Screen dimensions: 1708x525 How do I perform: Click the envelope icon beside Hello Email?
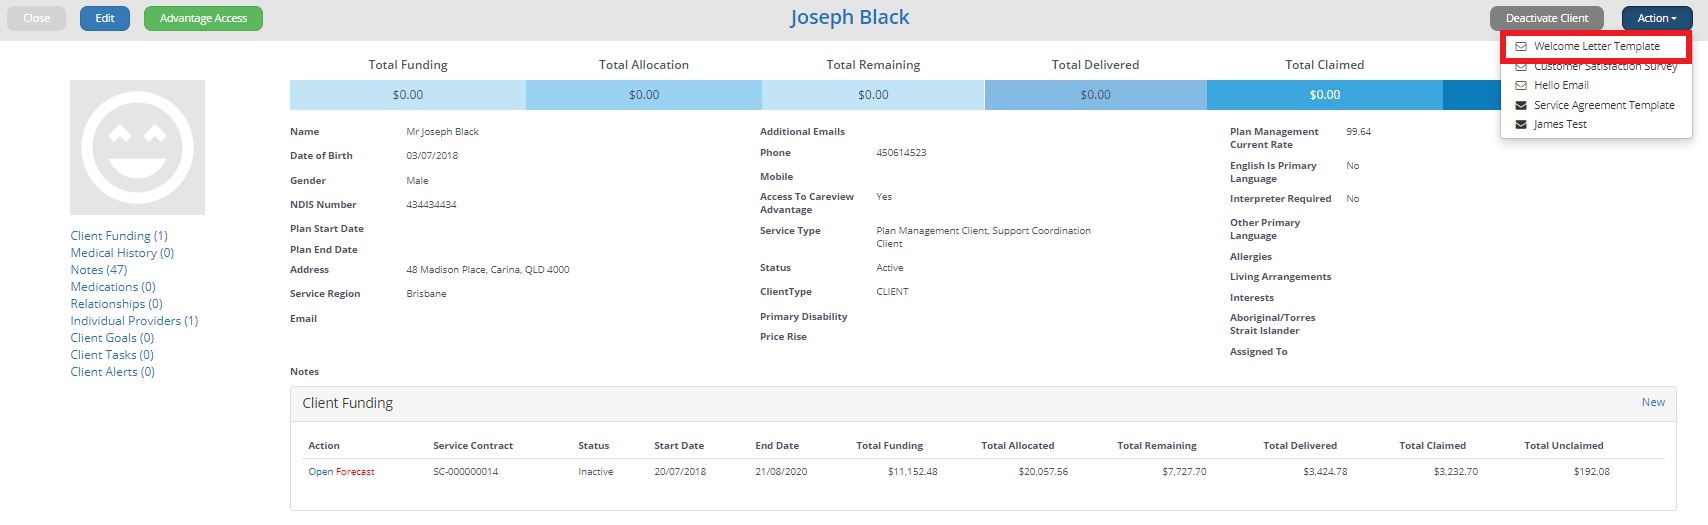[1521, 86]
